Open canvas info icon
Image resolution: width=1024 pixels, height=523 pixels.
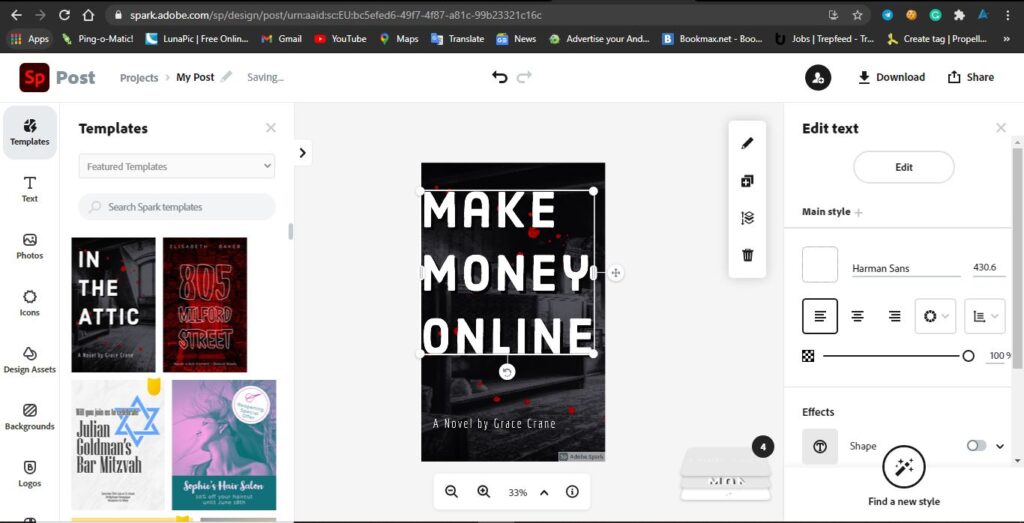pyautogui.click(x=572, y=492)
